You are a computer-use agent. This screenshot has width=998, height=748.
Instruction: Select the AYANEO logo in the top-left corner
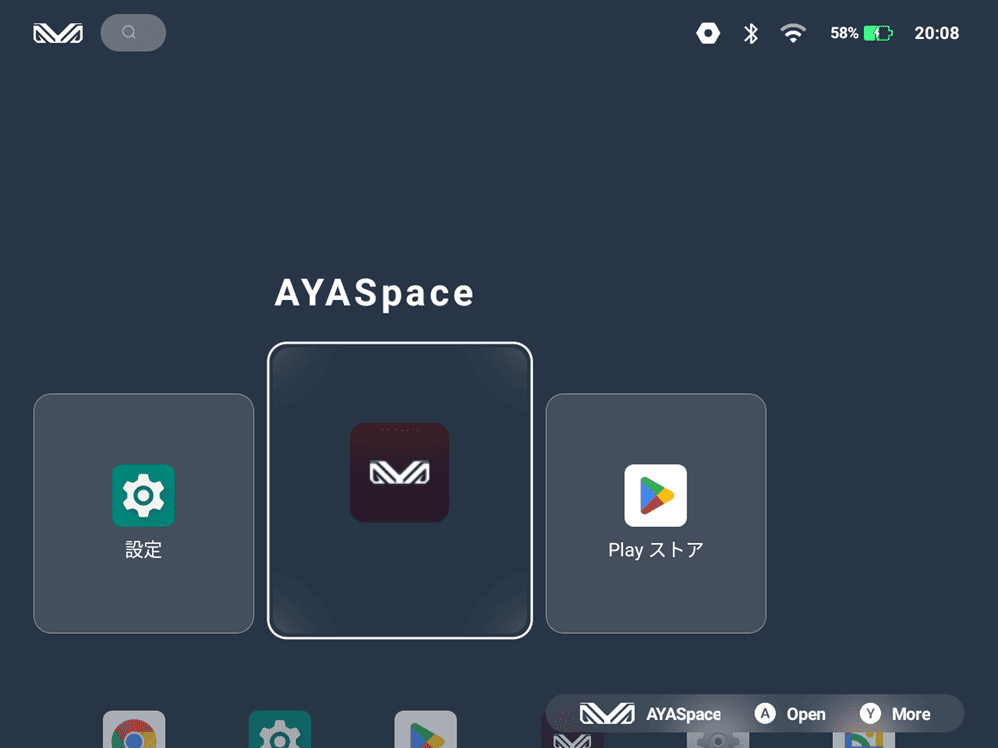(x=57, y=32)
